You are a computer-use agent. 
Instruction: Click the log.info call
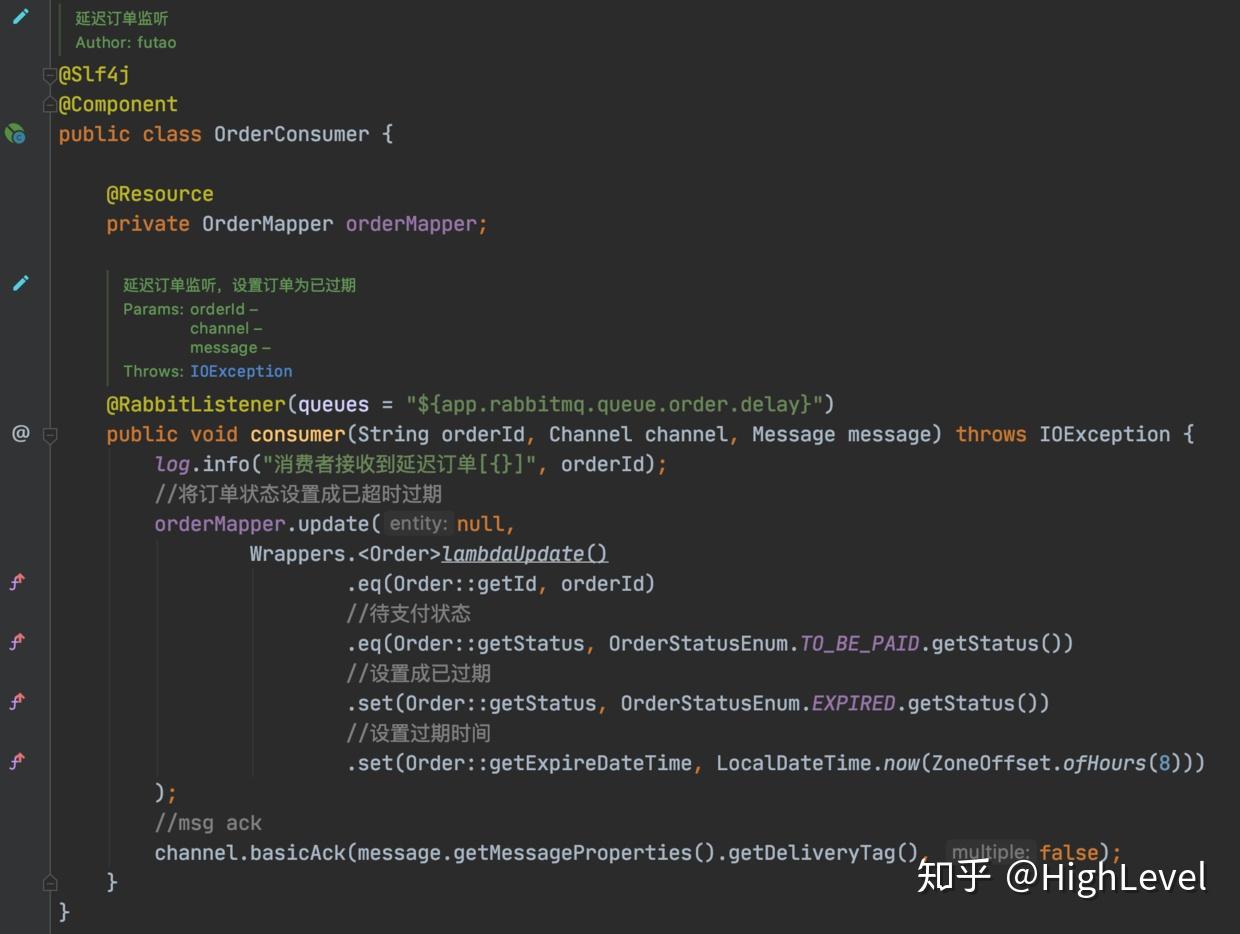(x=202, y=464)
